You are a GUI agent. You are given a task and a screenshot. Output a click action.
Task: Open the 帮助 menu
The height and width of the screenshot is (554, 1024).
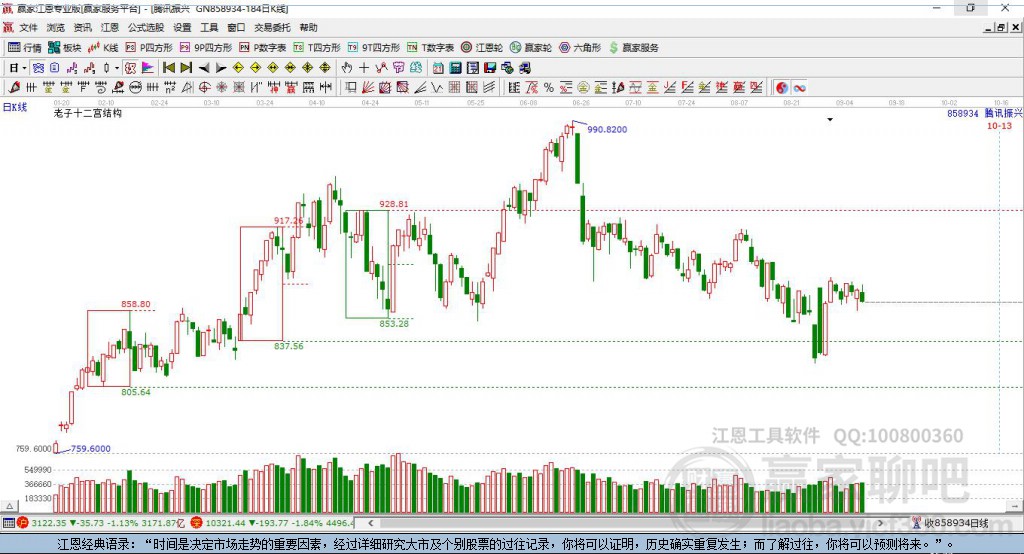click(x=308, y=27)
